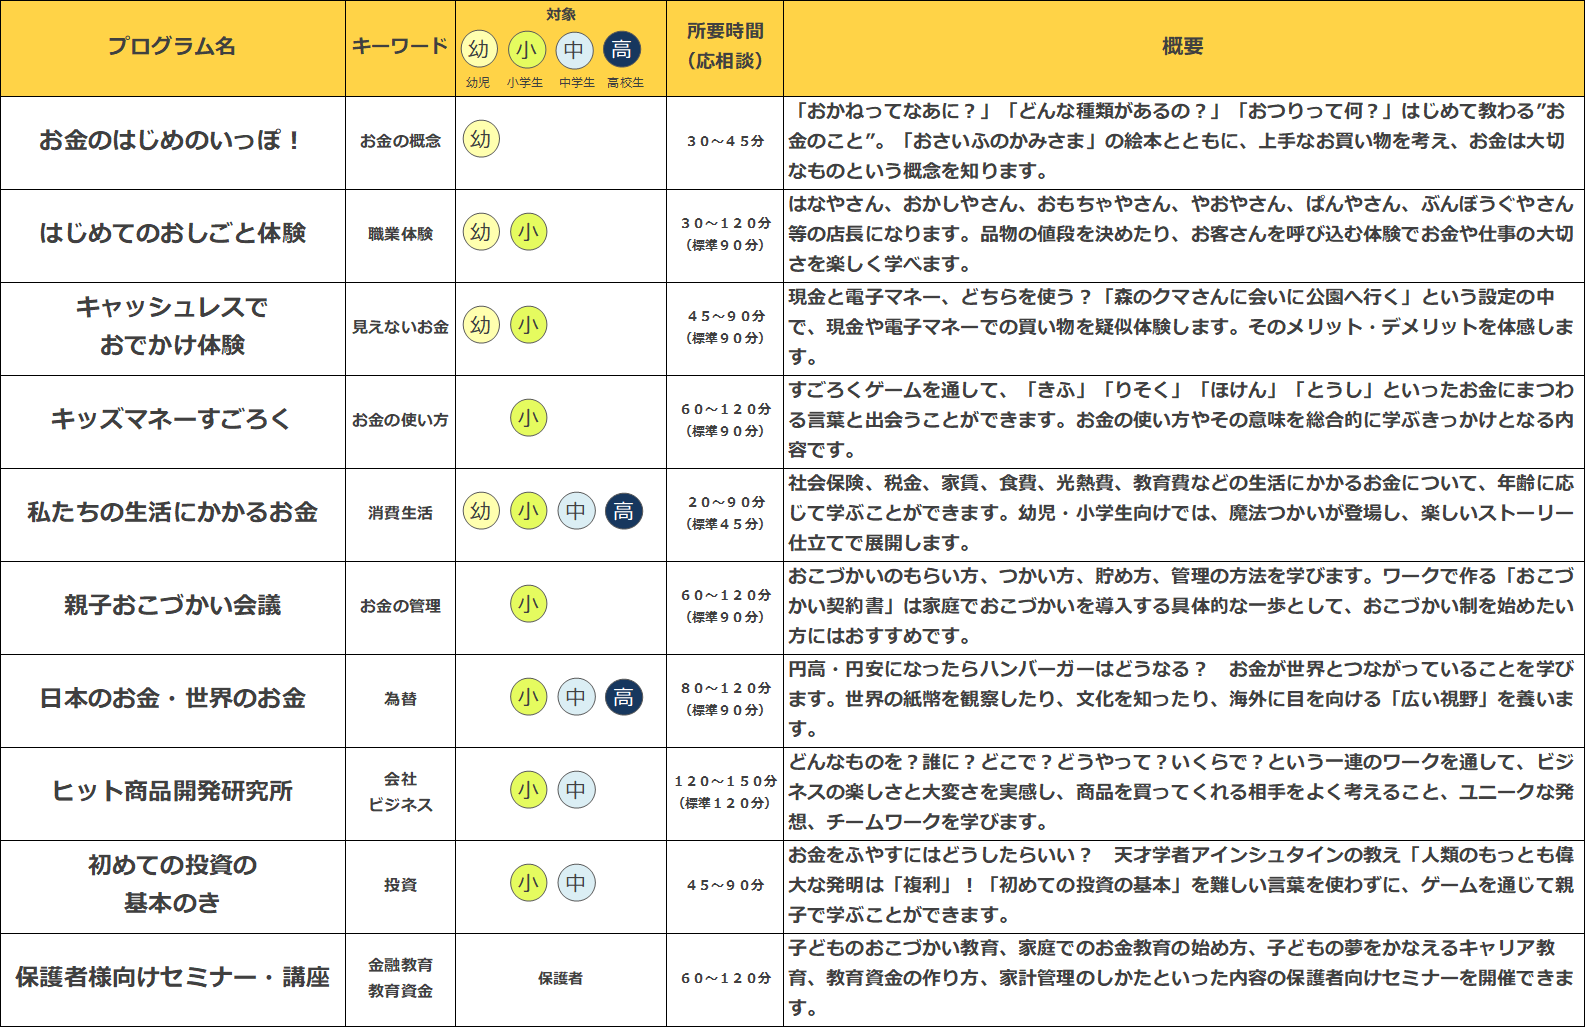
Task: Click 小学生 label under header badge
Action: coord(525,83)
